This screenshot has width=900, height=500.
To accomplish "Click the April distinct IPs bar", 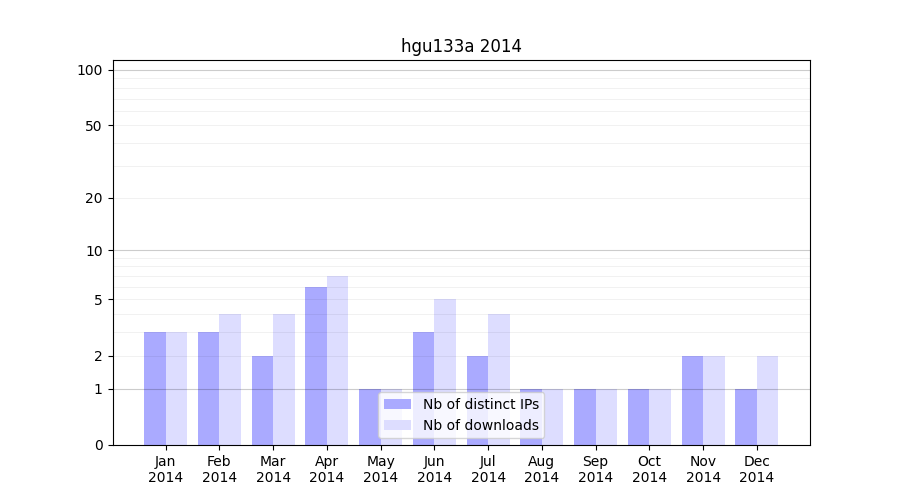I will click(316, 366).
